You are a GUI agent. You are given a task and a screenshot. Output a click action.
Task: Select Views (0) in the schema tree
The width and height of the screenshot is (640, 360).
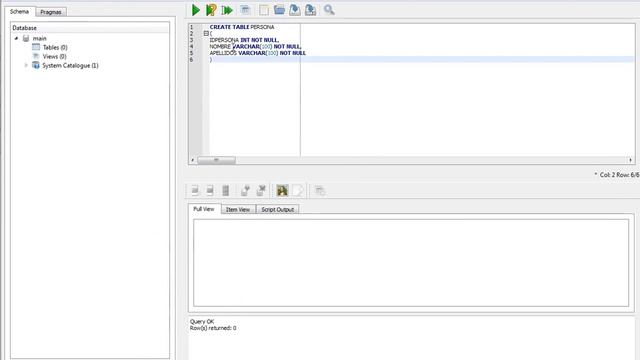[54, 56]
